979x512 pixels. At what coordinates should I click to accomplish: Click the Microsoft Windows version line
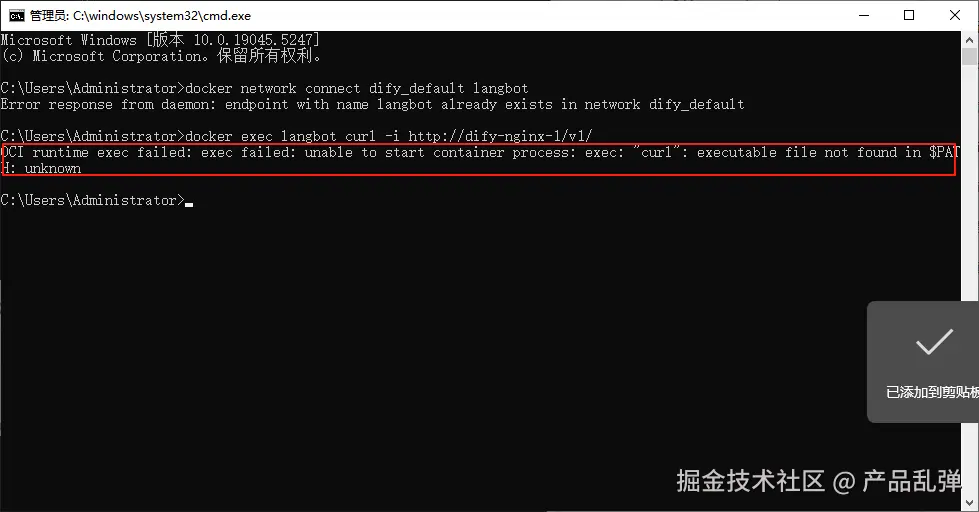pyautogui.click(x=160, y=40)
